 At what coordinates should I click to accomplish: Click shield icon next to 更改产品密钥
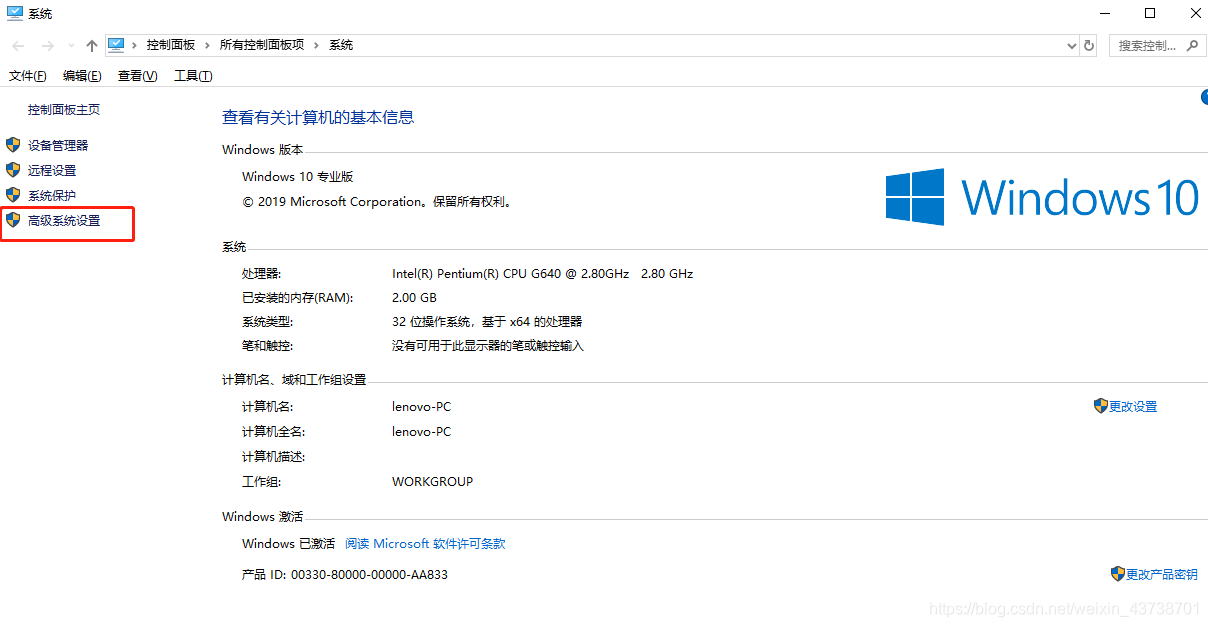[1118, 574]
